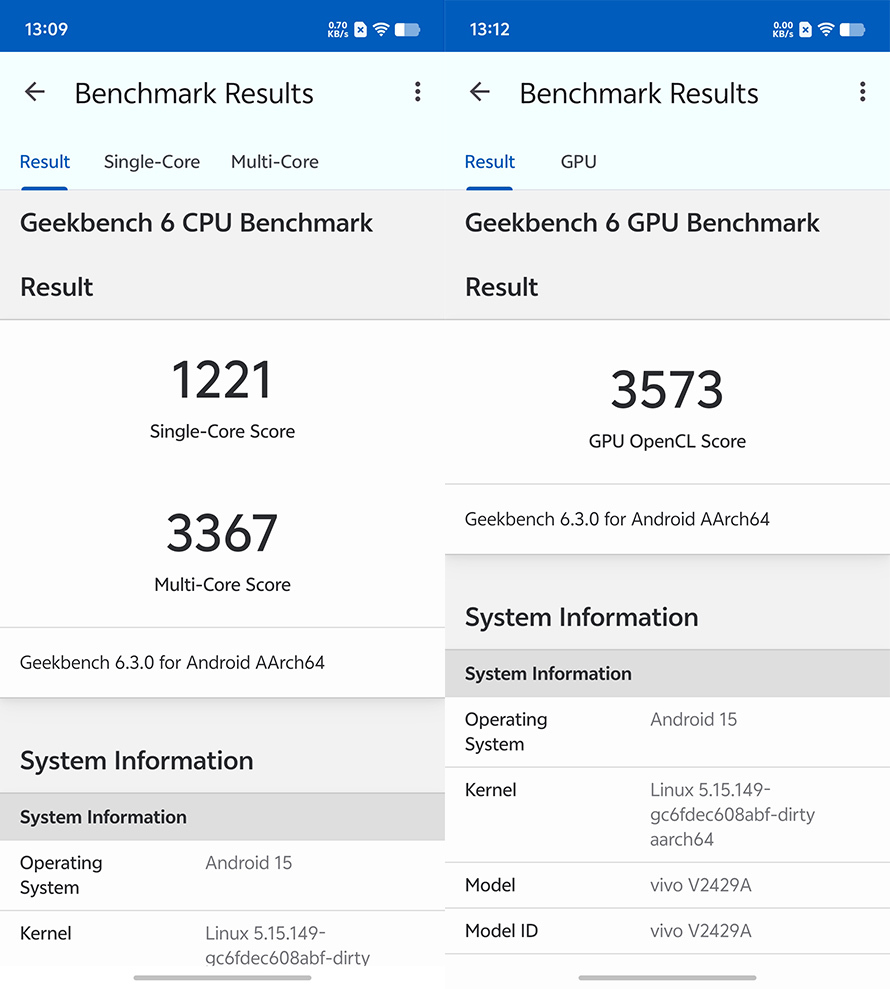Tap network speed indicator in right status bar
This screenshot has width=890, height=989.
pyautogui.click(x=783, y=29)
